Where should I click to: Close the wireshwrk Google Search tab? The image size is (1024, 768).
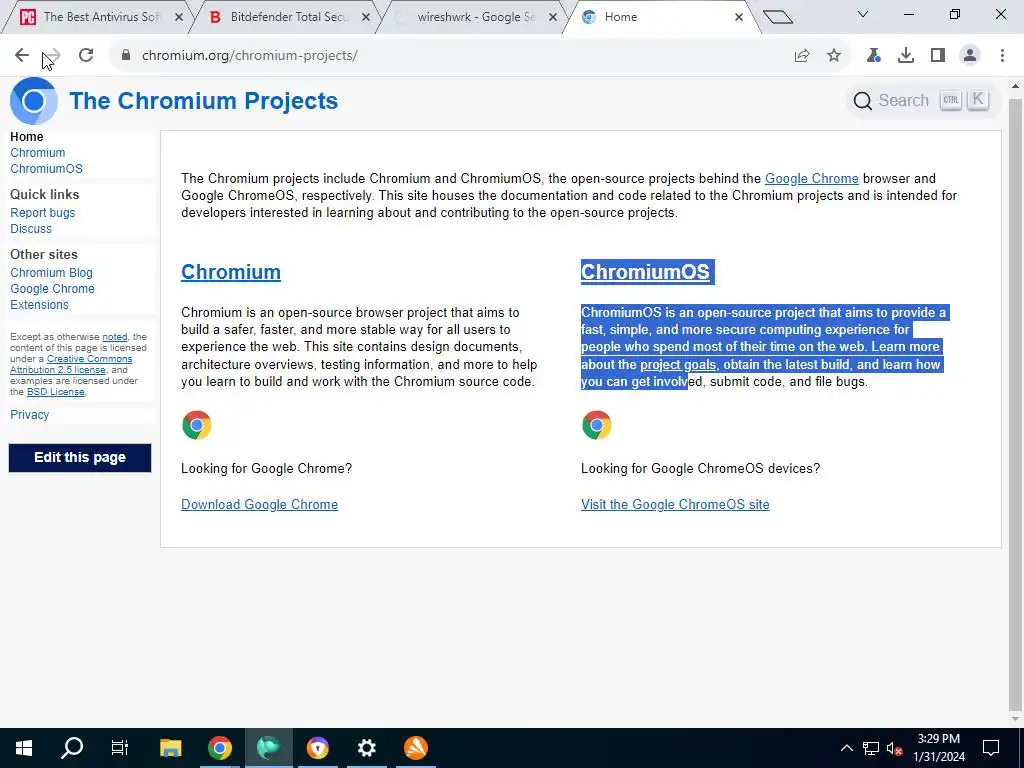point(552,17)
